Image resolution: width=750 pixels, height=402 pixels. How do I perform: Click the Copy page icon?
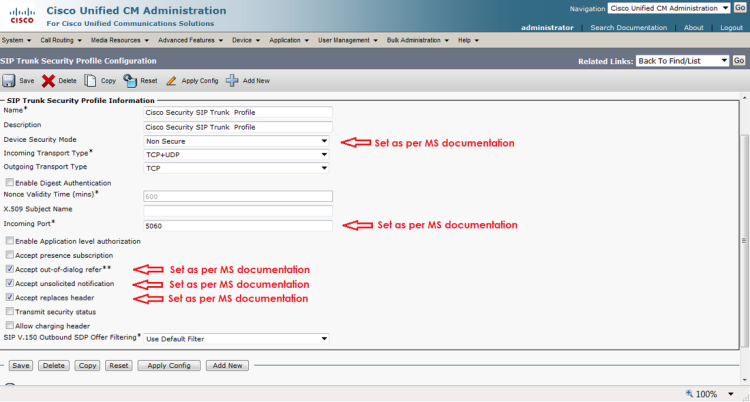pos(90,80)
